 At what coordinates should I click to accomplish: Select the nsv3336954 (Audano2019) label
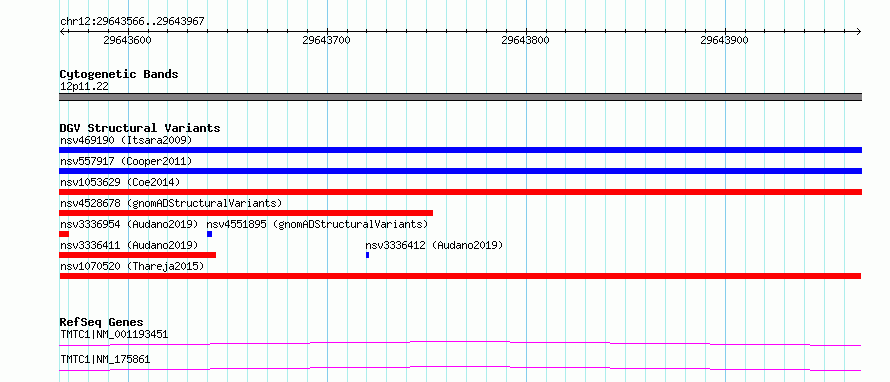click(x=129, y=224)
